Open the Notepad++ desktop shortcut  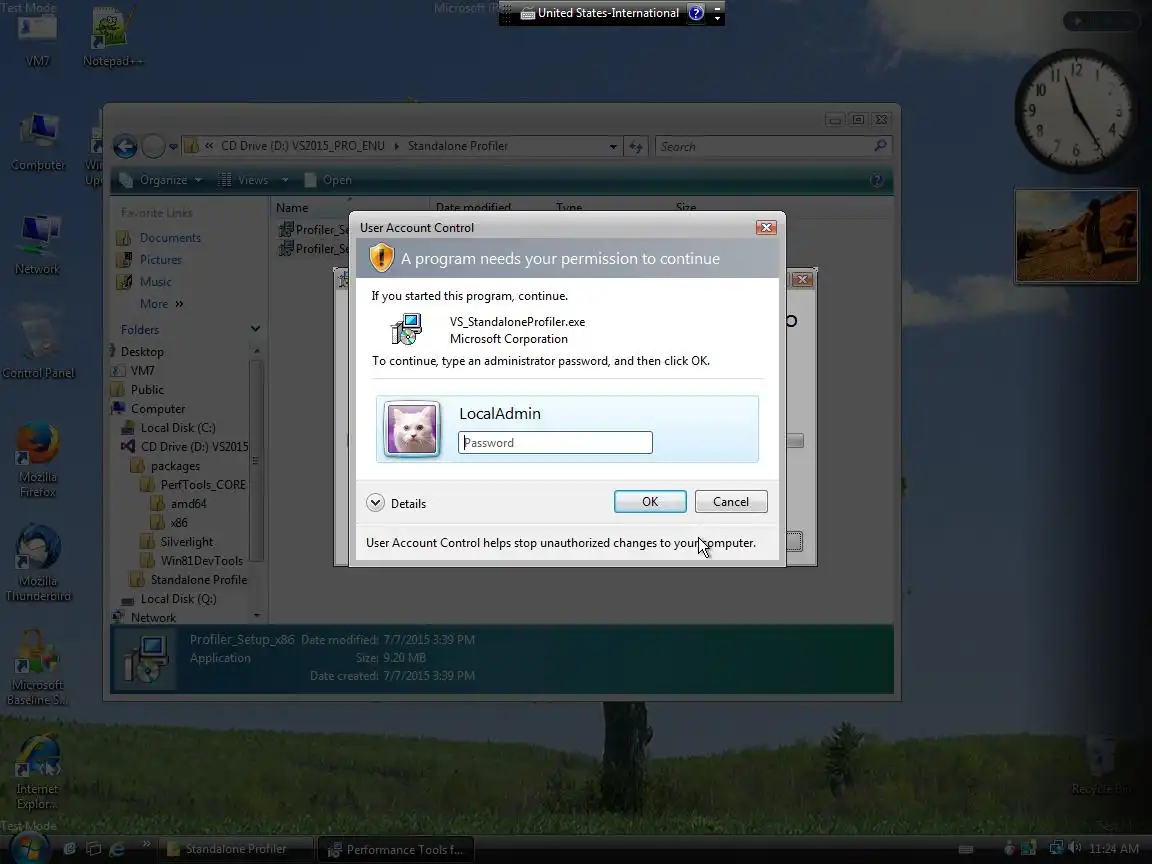tap(112, 38)
